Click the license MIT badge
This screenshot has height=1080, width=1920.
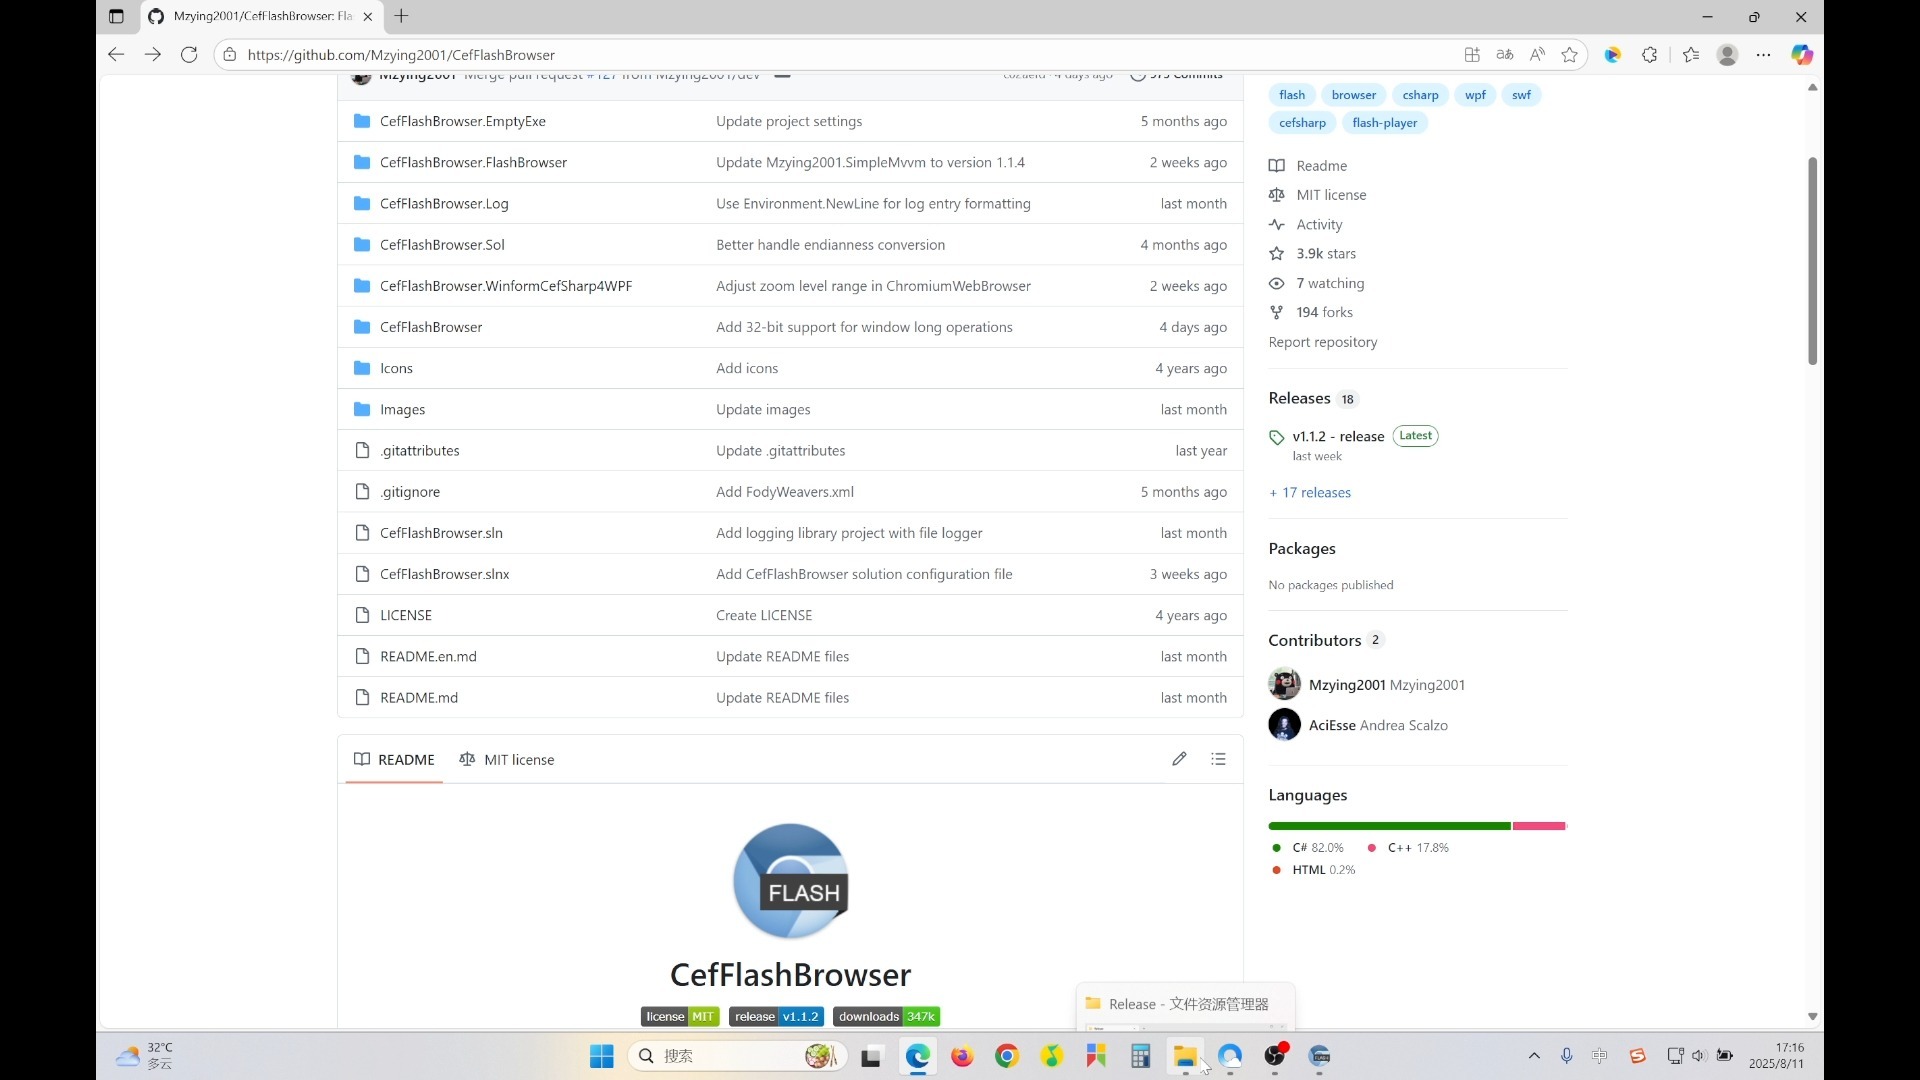[x=680, y=1017]
